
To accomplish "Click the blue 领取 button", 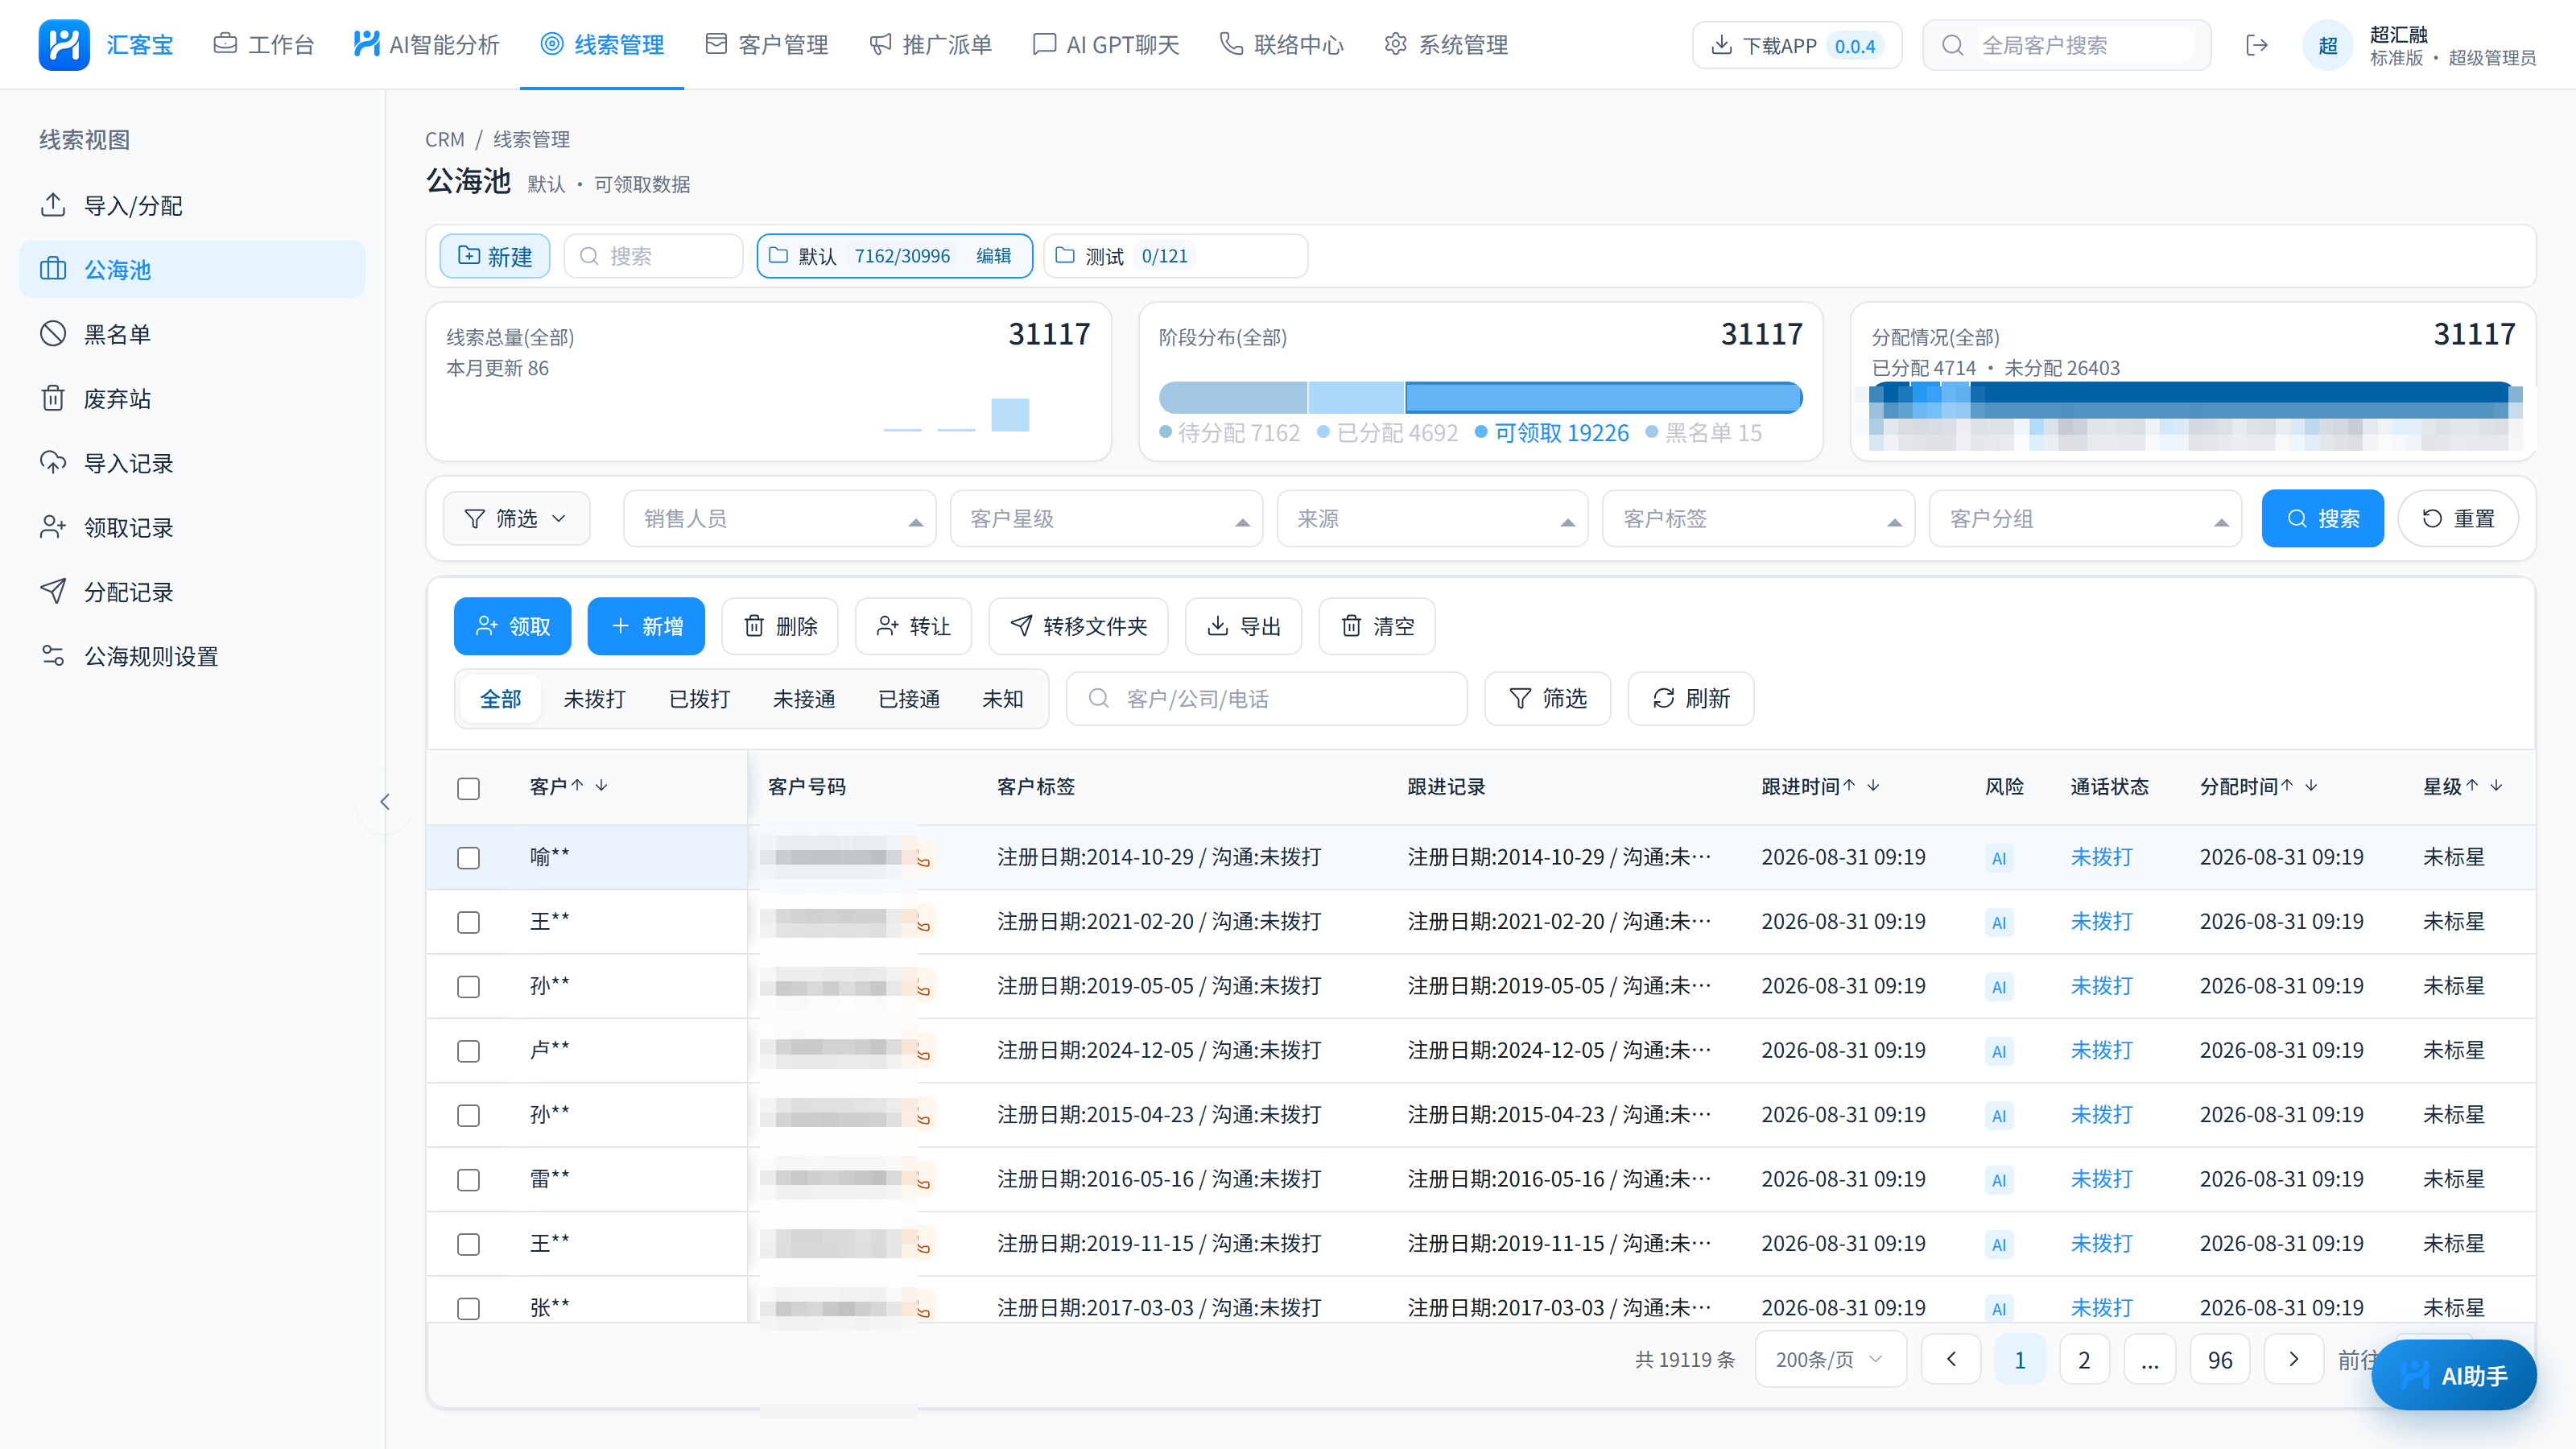I will tap(512, 626).
